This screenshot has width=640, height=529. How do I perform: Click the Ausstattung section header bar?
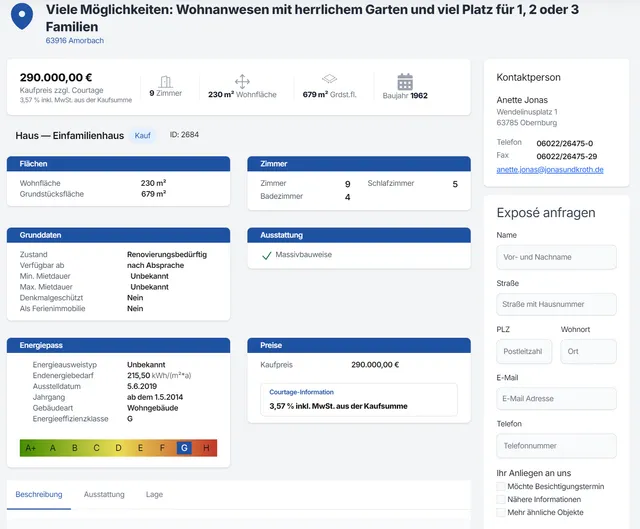(x=359, y=235)
